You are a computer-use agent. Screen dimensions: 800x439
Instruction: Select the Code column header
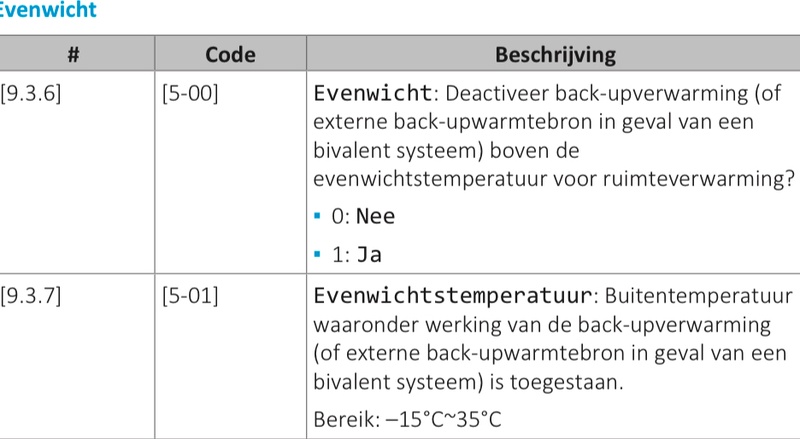[230, 53]
